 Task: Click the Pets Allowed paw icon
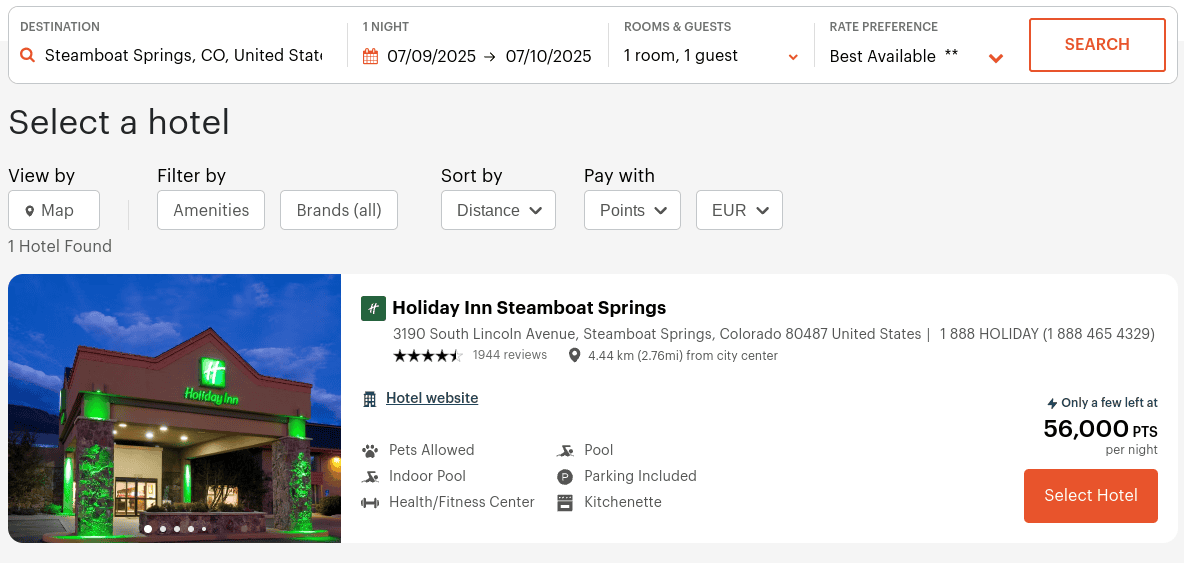tap(370, 451)
